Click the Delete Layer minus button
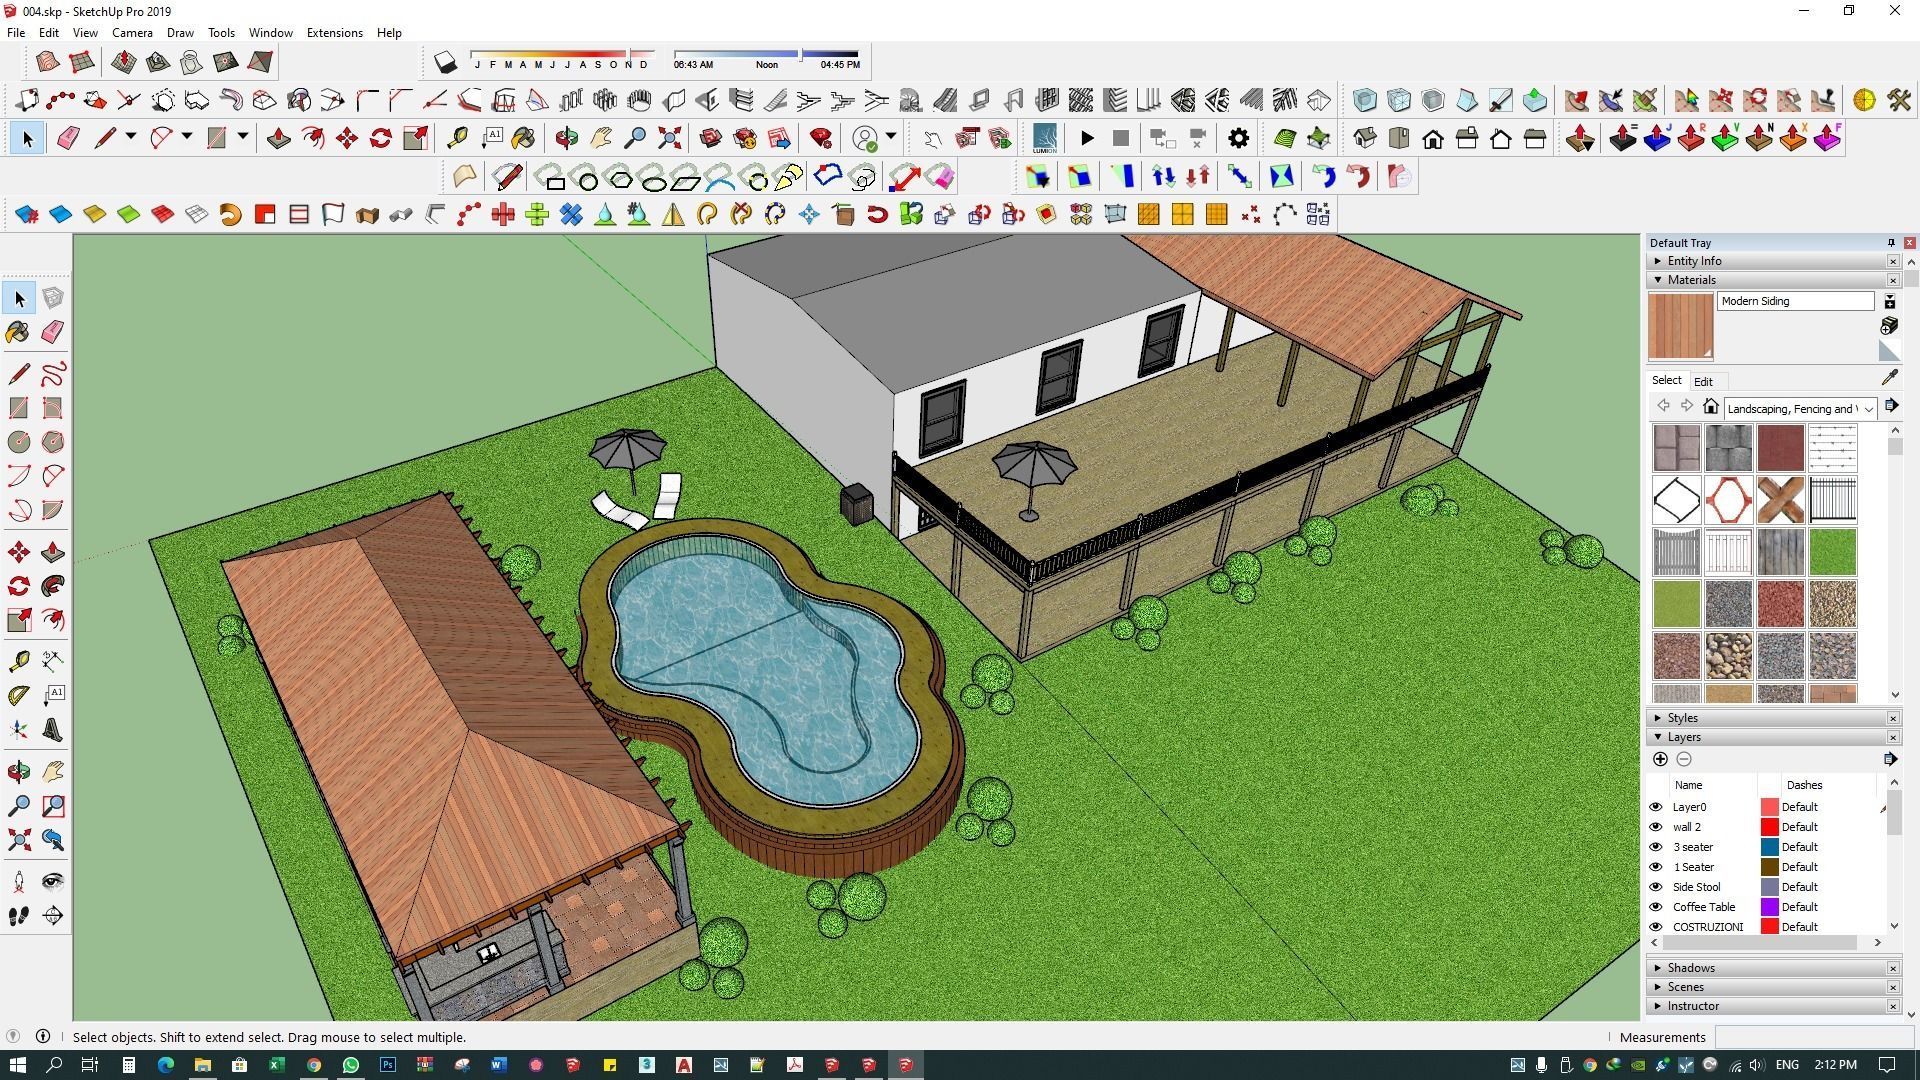Image resolution: width=1920 pixels, height=1080 pixels. point(1684,759)
